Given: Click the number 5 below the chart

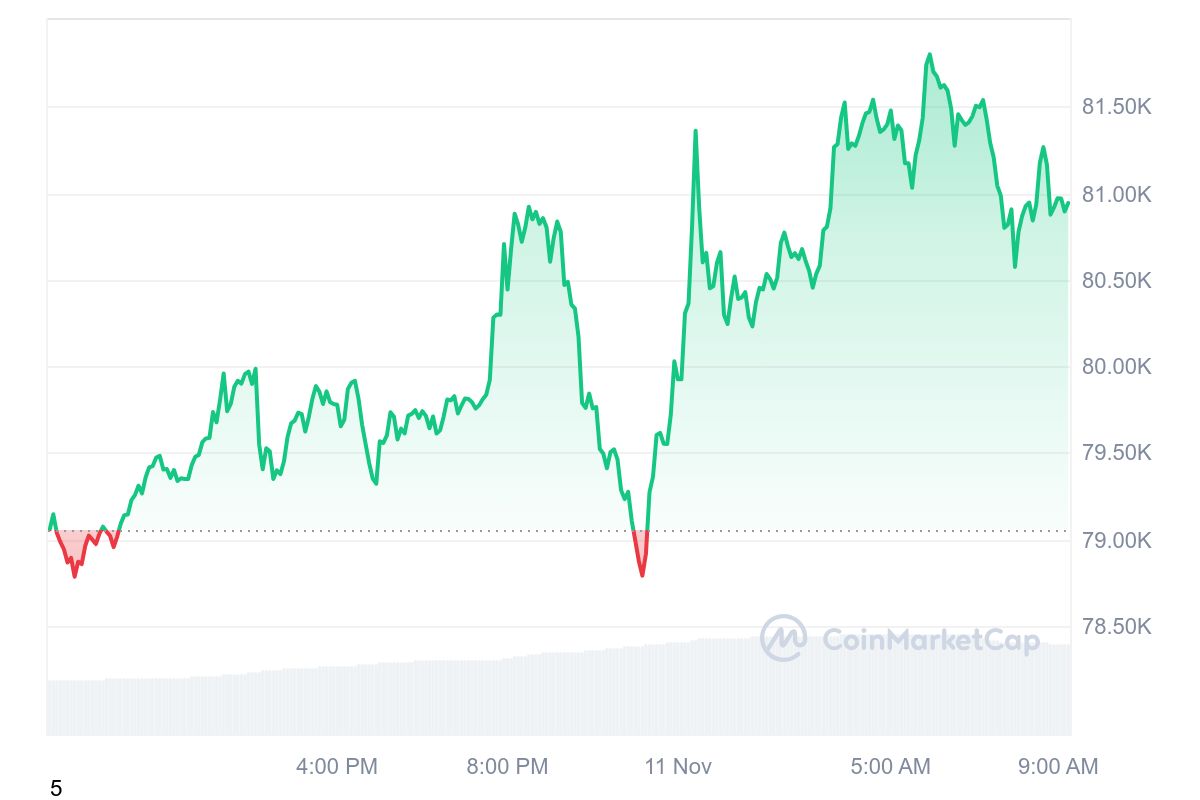Looking at the screenshot, I should coord(56,788).
